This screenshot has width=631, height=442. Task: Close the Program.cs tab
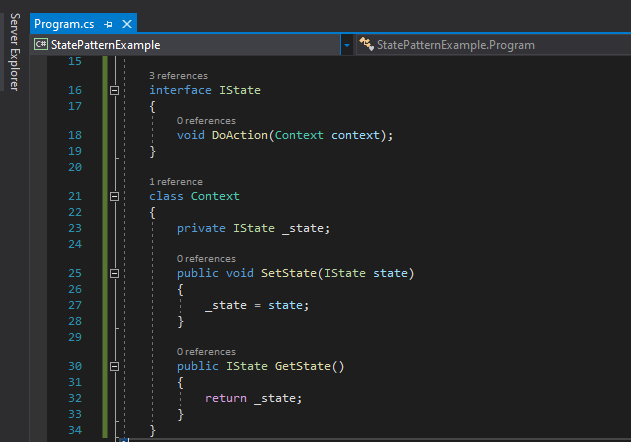pyautogui.click(x=127, y=24)
